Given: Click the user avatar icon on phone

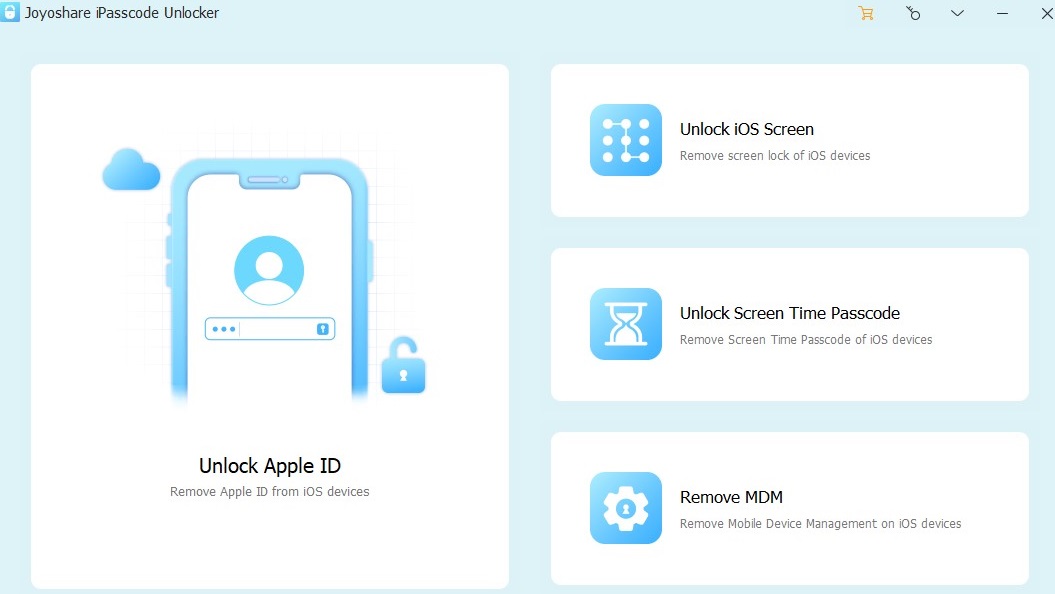Looking at the screenshot, I should point(269,270).
